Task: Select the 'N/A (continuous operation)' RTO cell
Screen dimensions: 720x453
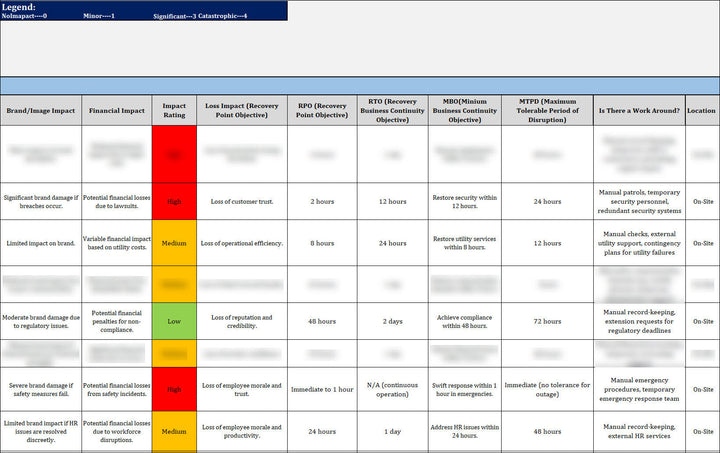Action: pos(393,389)
